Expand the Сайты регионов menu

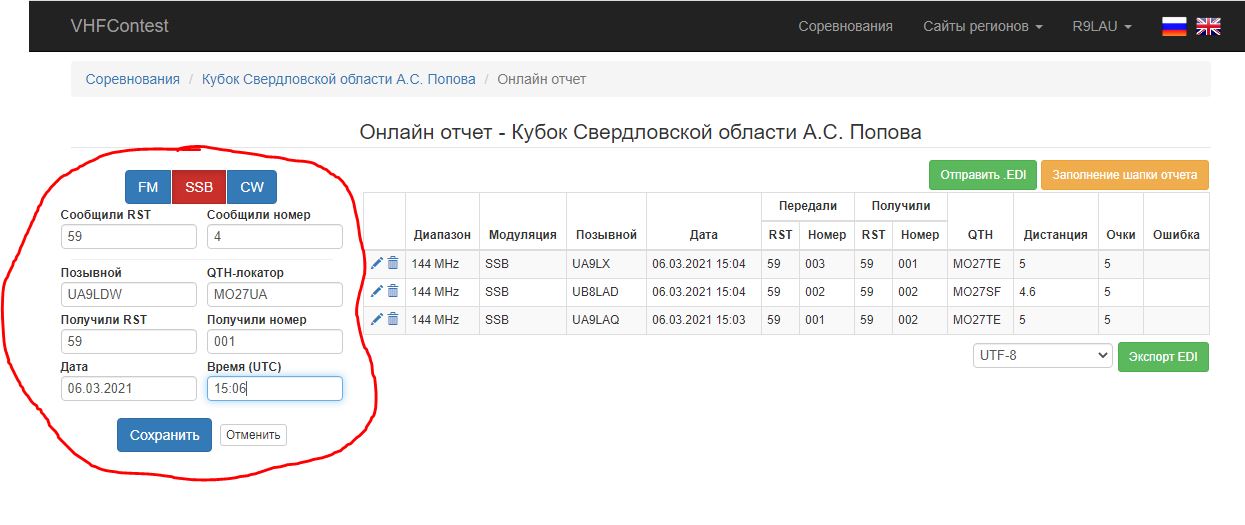click(983, 26)
